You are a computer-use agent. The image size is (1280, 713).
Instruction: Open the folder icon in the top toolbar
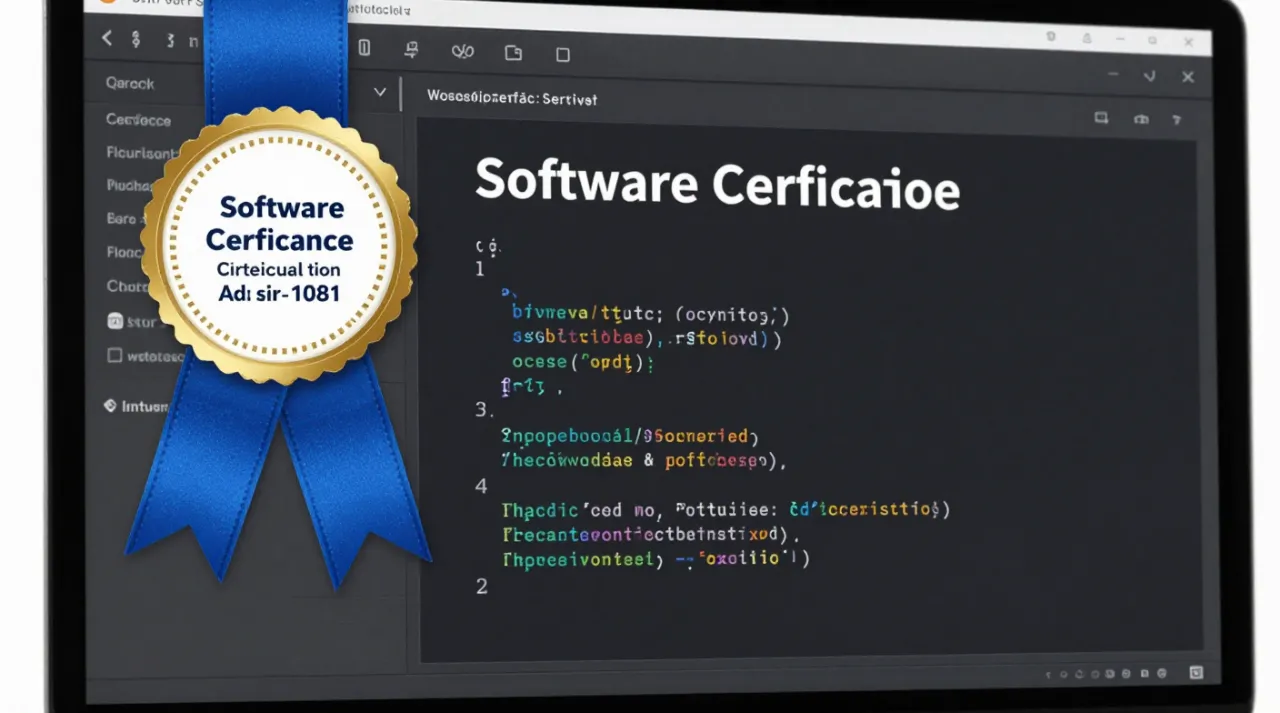point(514,53)
